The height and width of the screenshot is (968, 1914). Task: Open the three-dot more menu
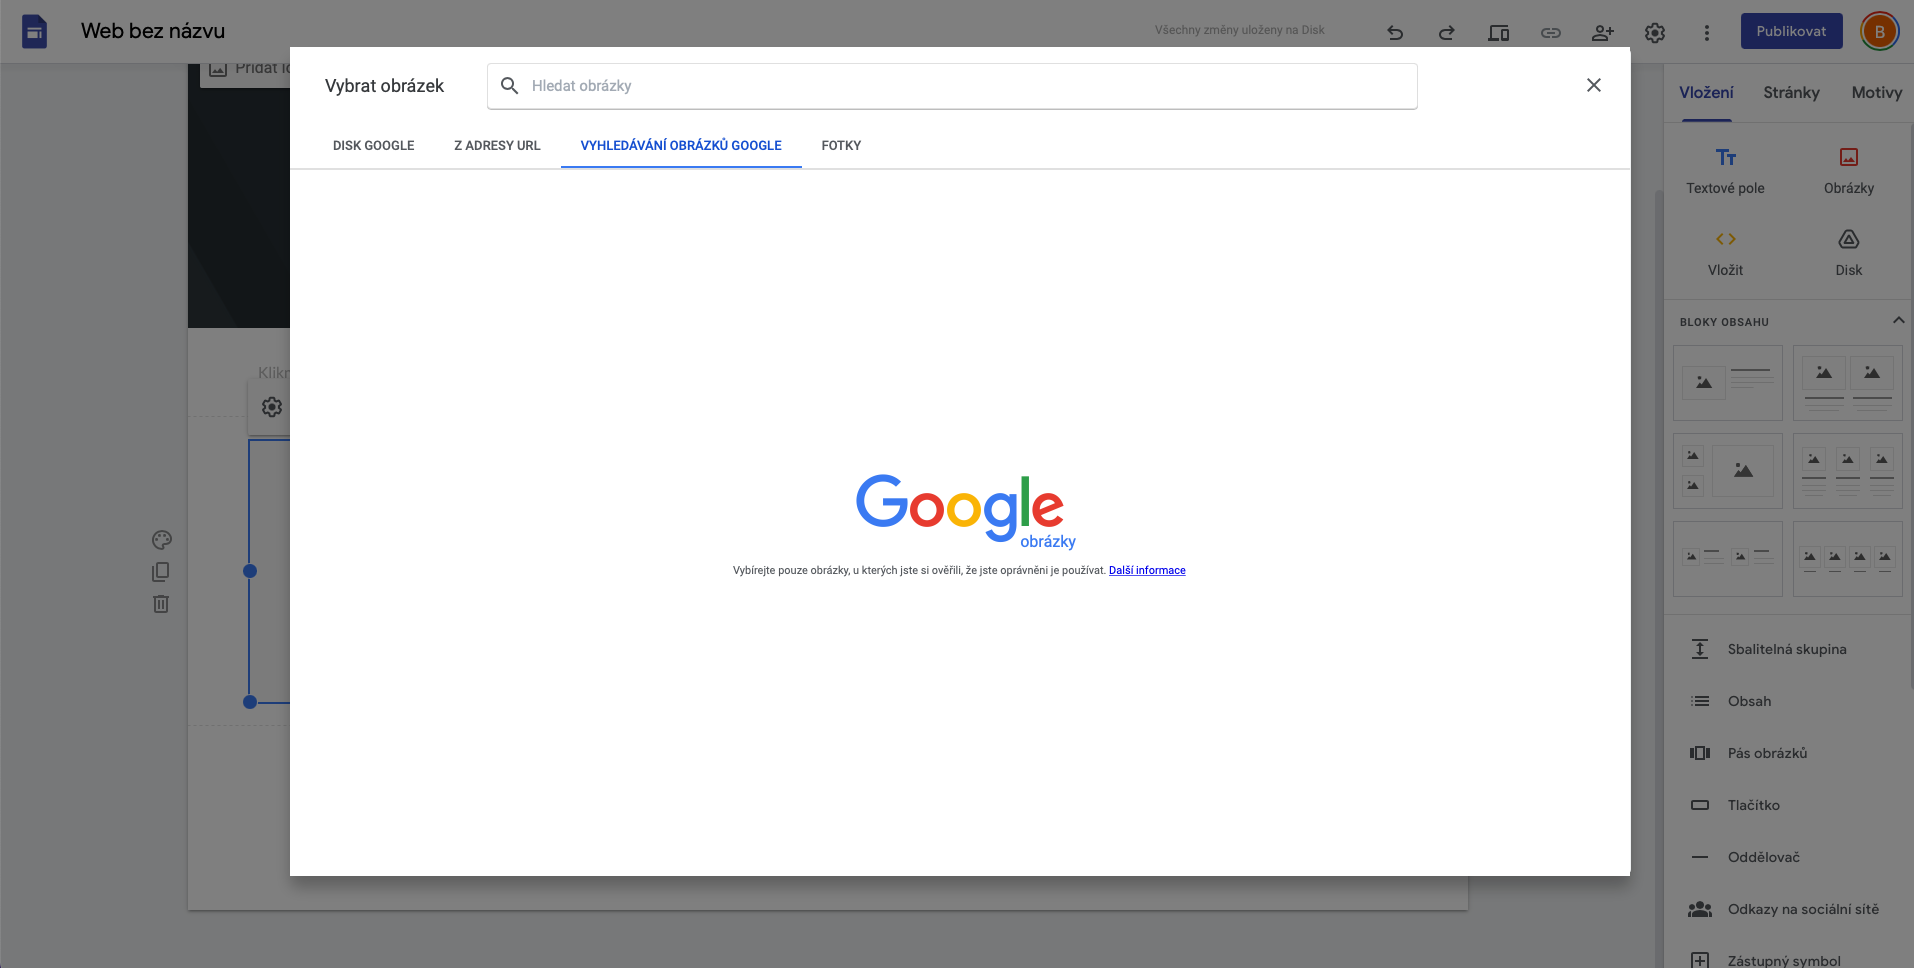click(1707, 32)
